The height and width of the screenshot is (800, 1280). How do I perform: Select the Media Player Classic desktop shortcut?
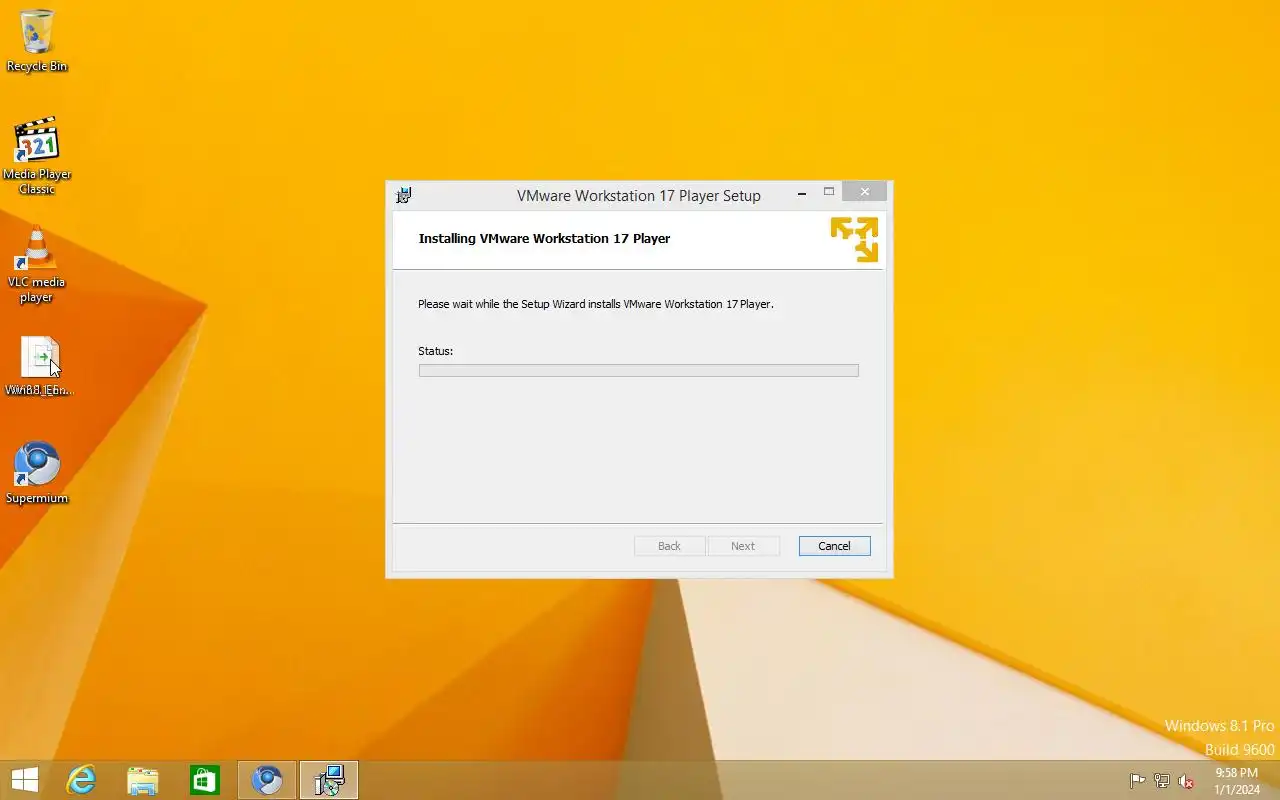point(37,155)
